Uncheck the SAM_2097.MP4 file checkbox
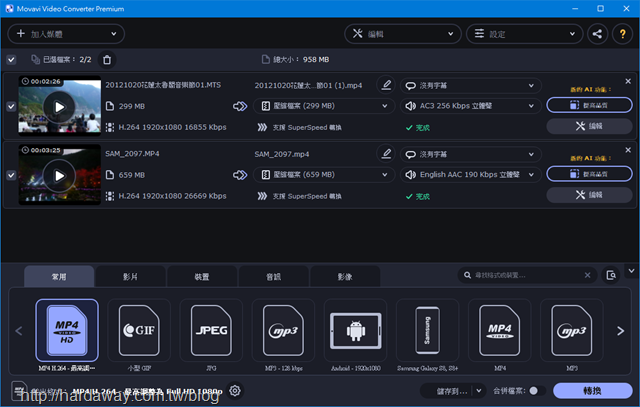Image resolution: width=640 pixels, height=407 pixels. click(11, 175)
